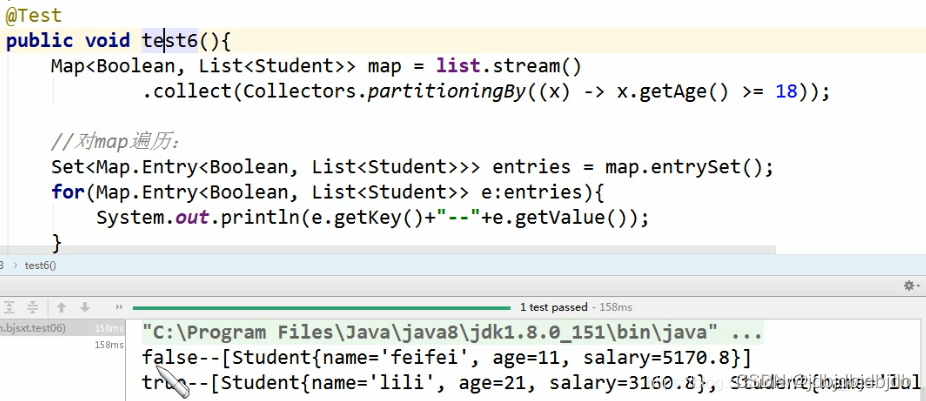
Task: Click '1 test passed' status text
Action: [553, 307]
